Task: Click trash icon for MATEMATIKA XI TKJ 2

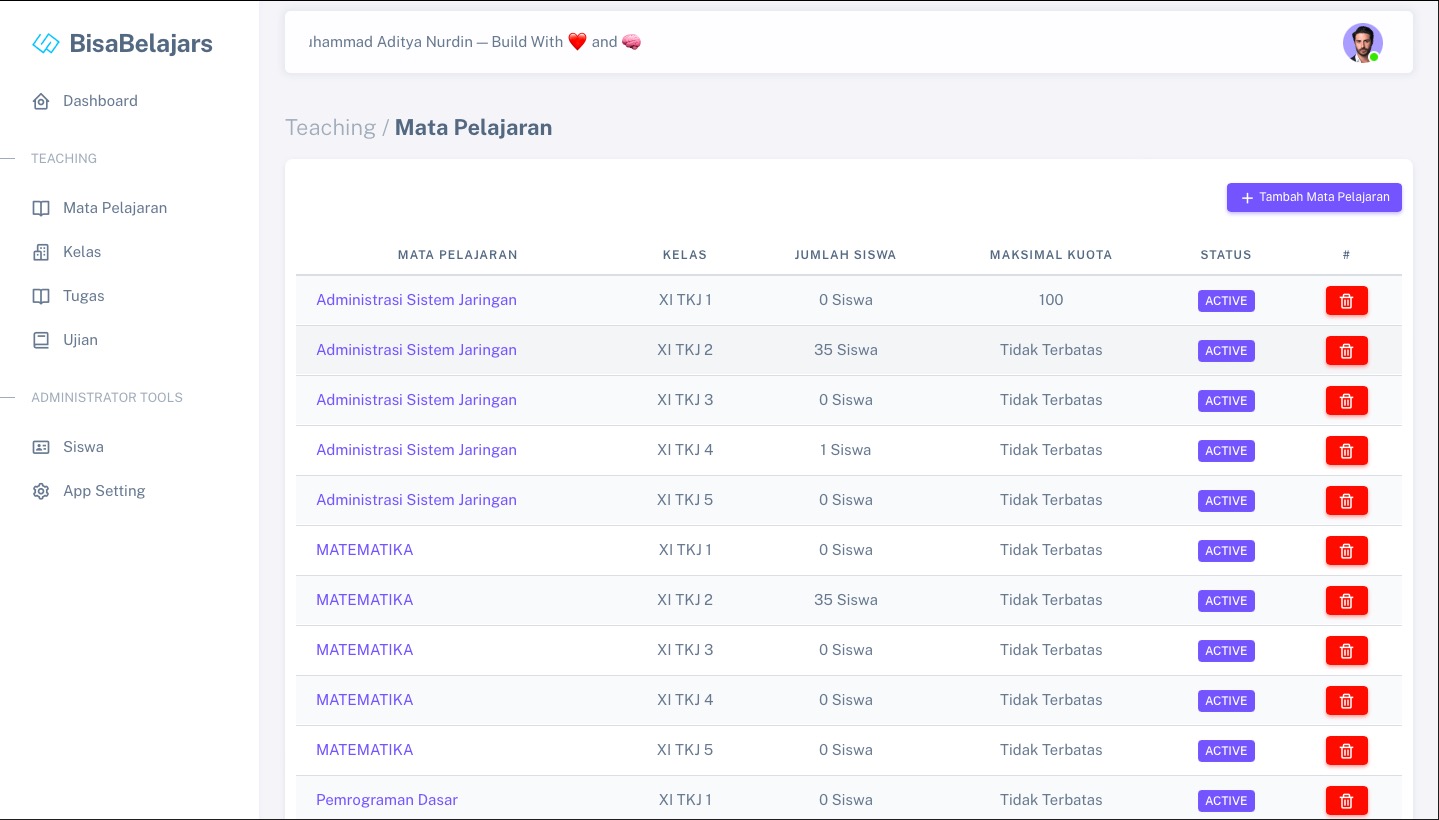Action: tap(1346, 601)
